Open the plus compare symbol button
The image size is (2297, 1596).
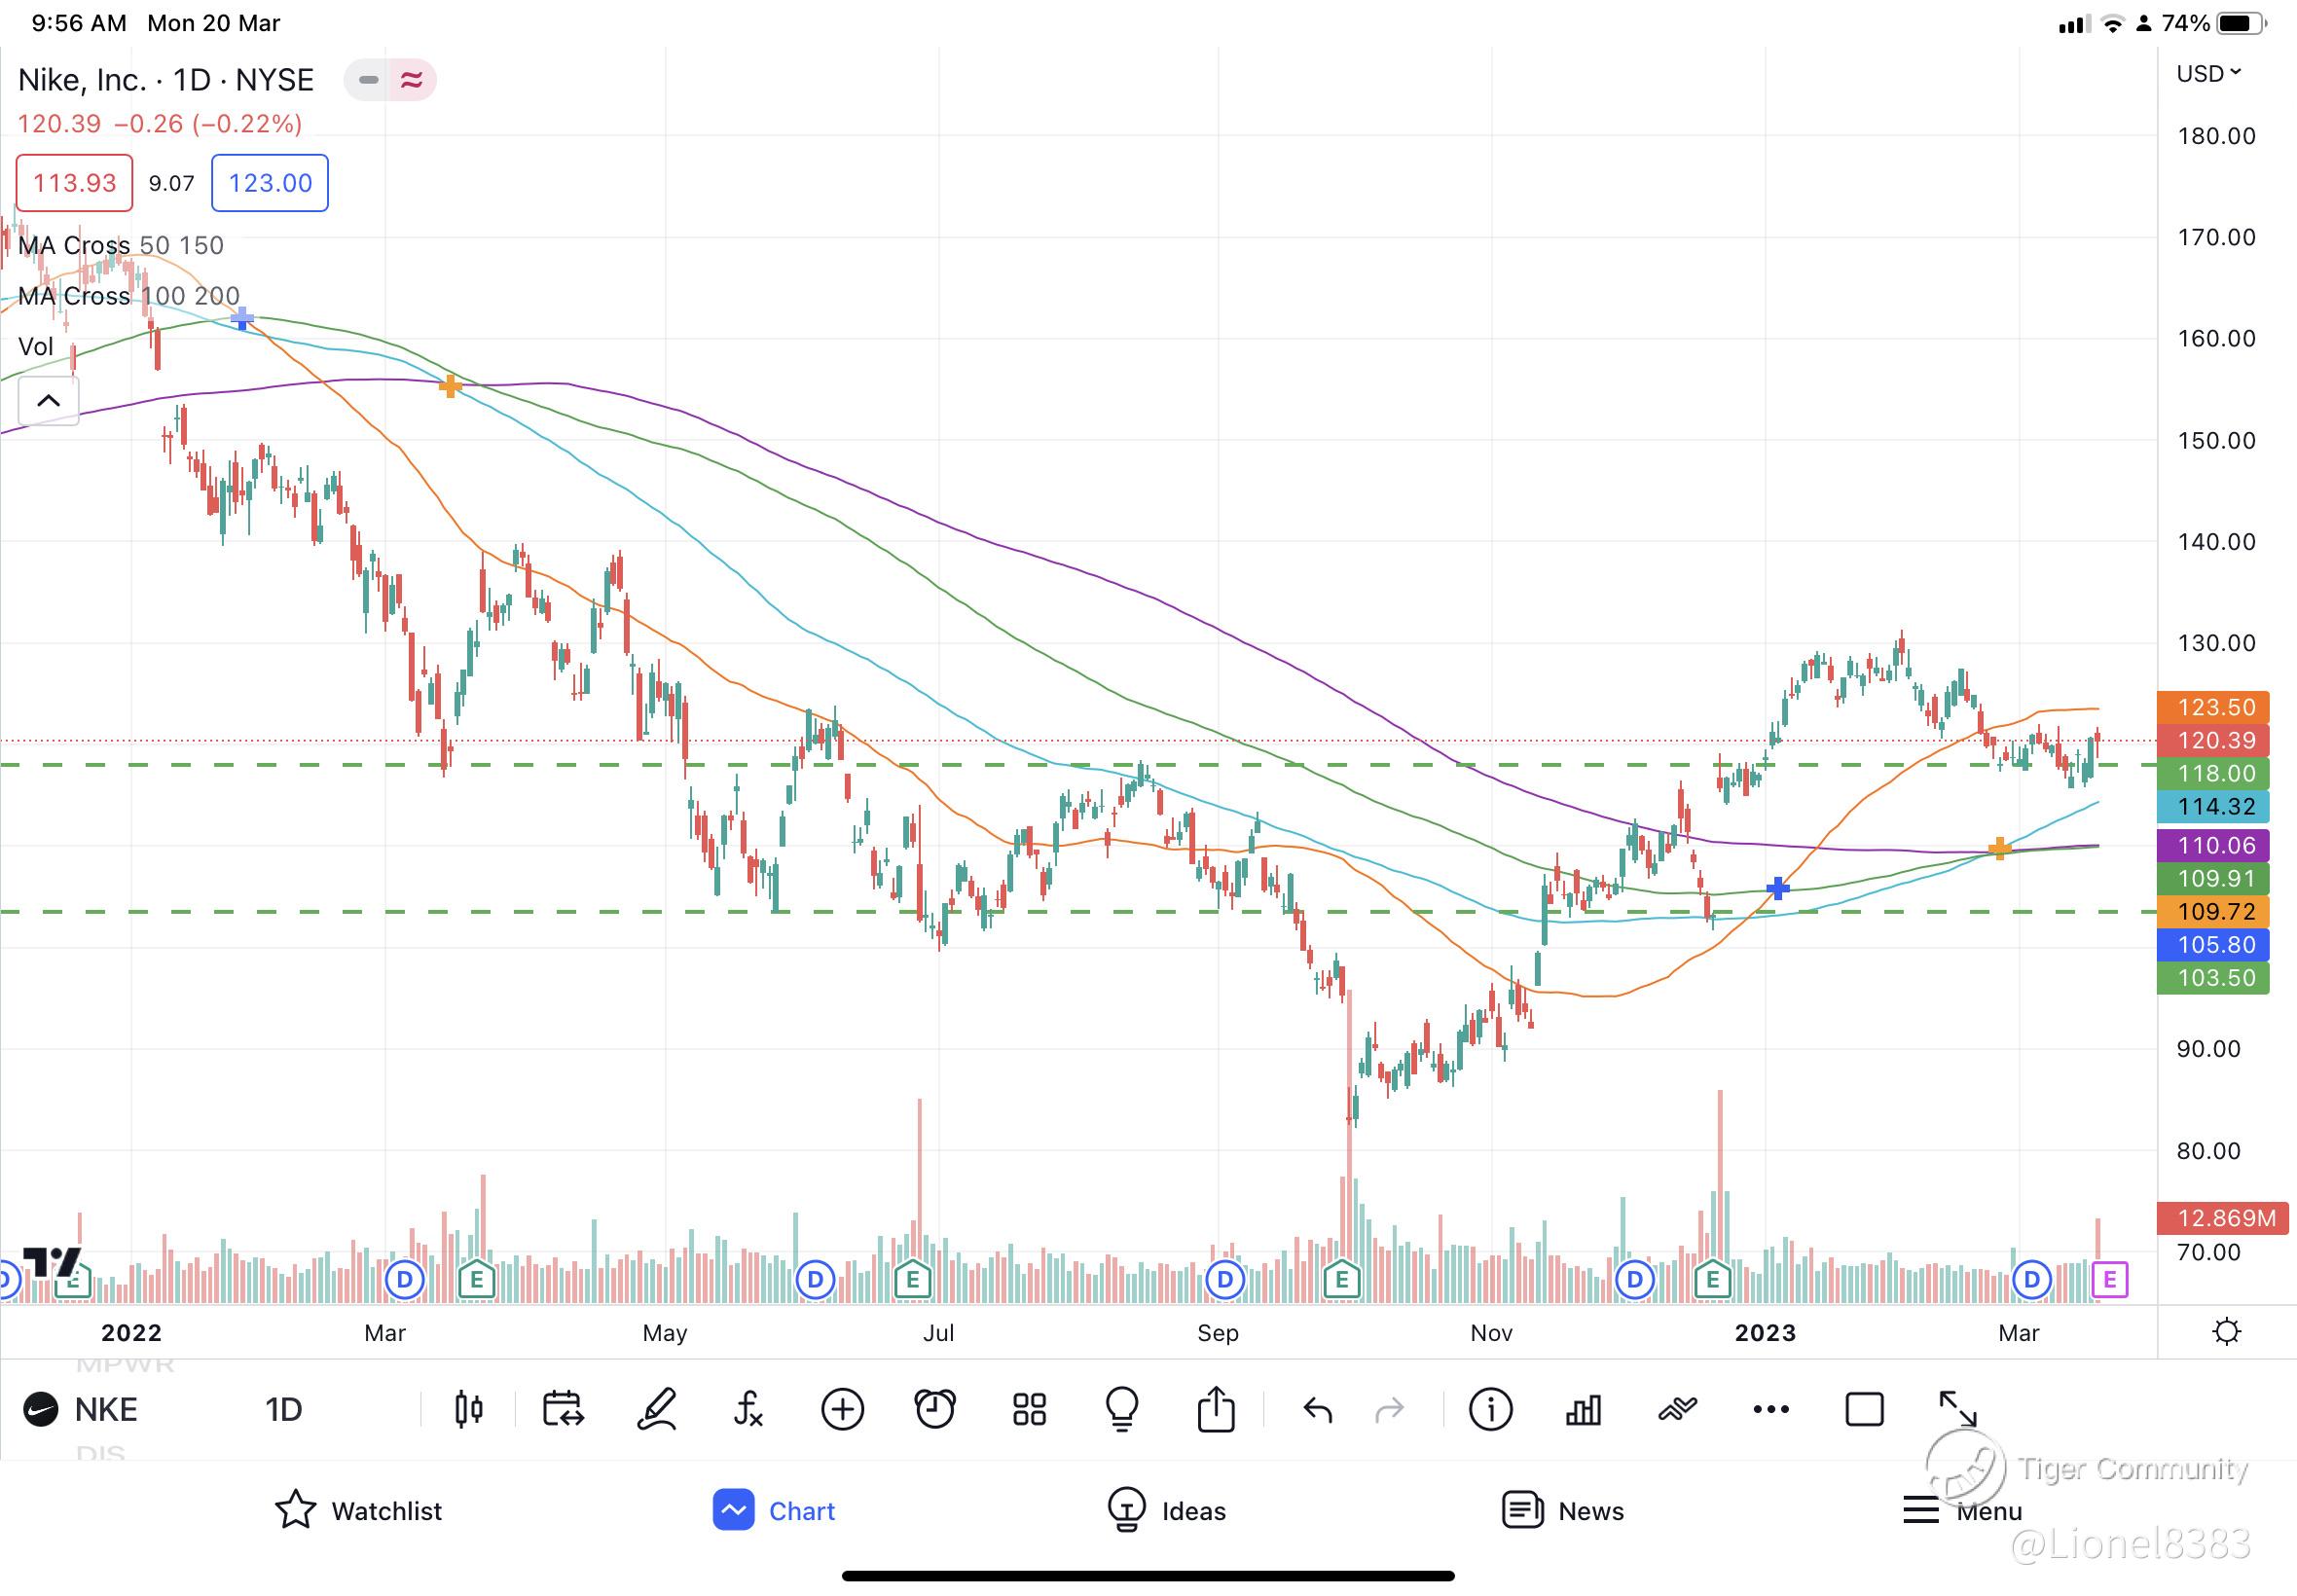[x=842, y=1410]
